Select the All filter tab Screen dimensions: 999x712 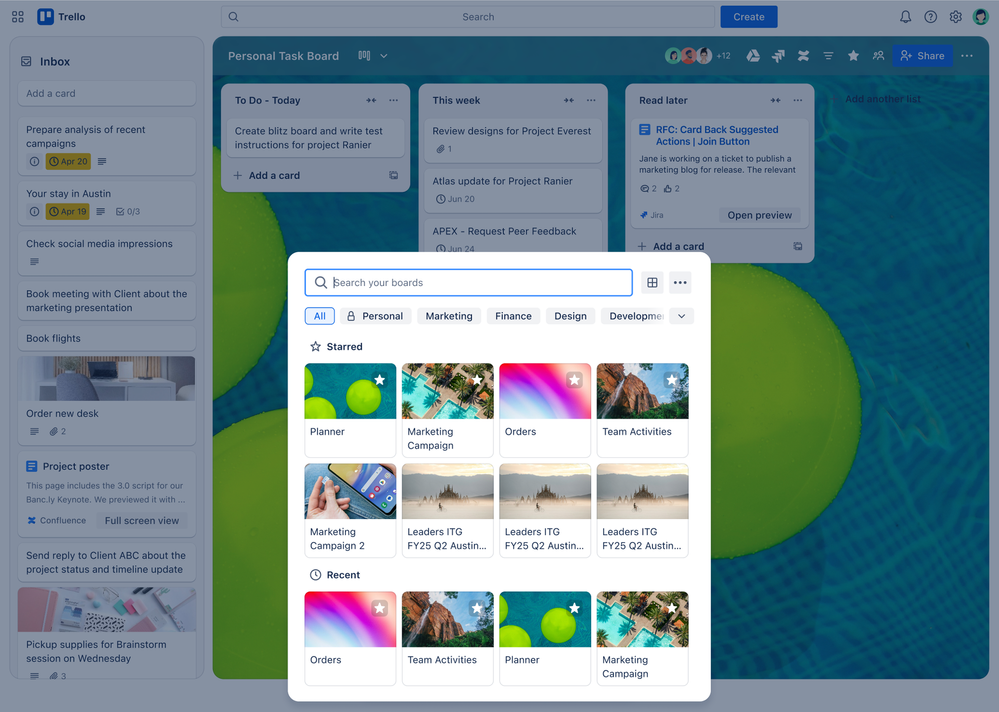coord(320,317)
